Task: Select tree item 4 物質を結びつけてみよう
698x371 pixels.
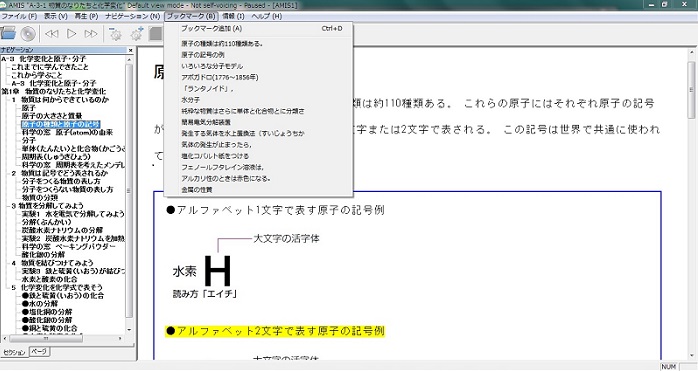Action: [53, 263]
